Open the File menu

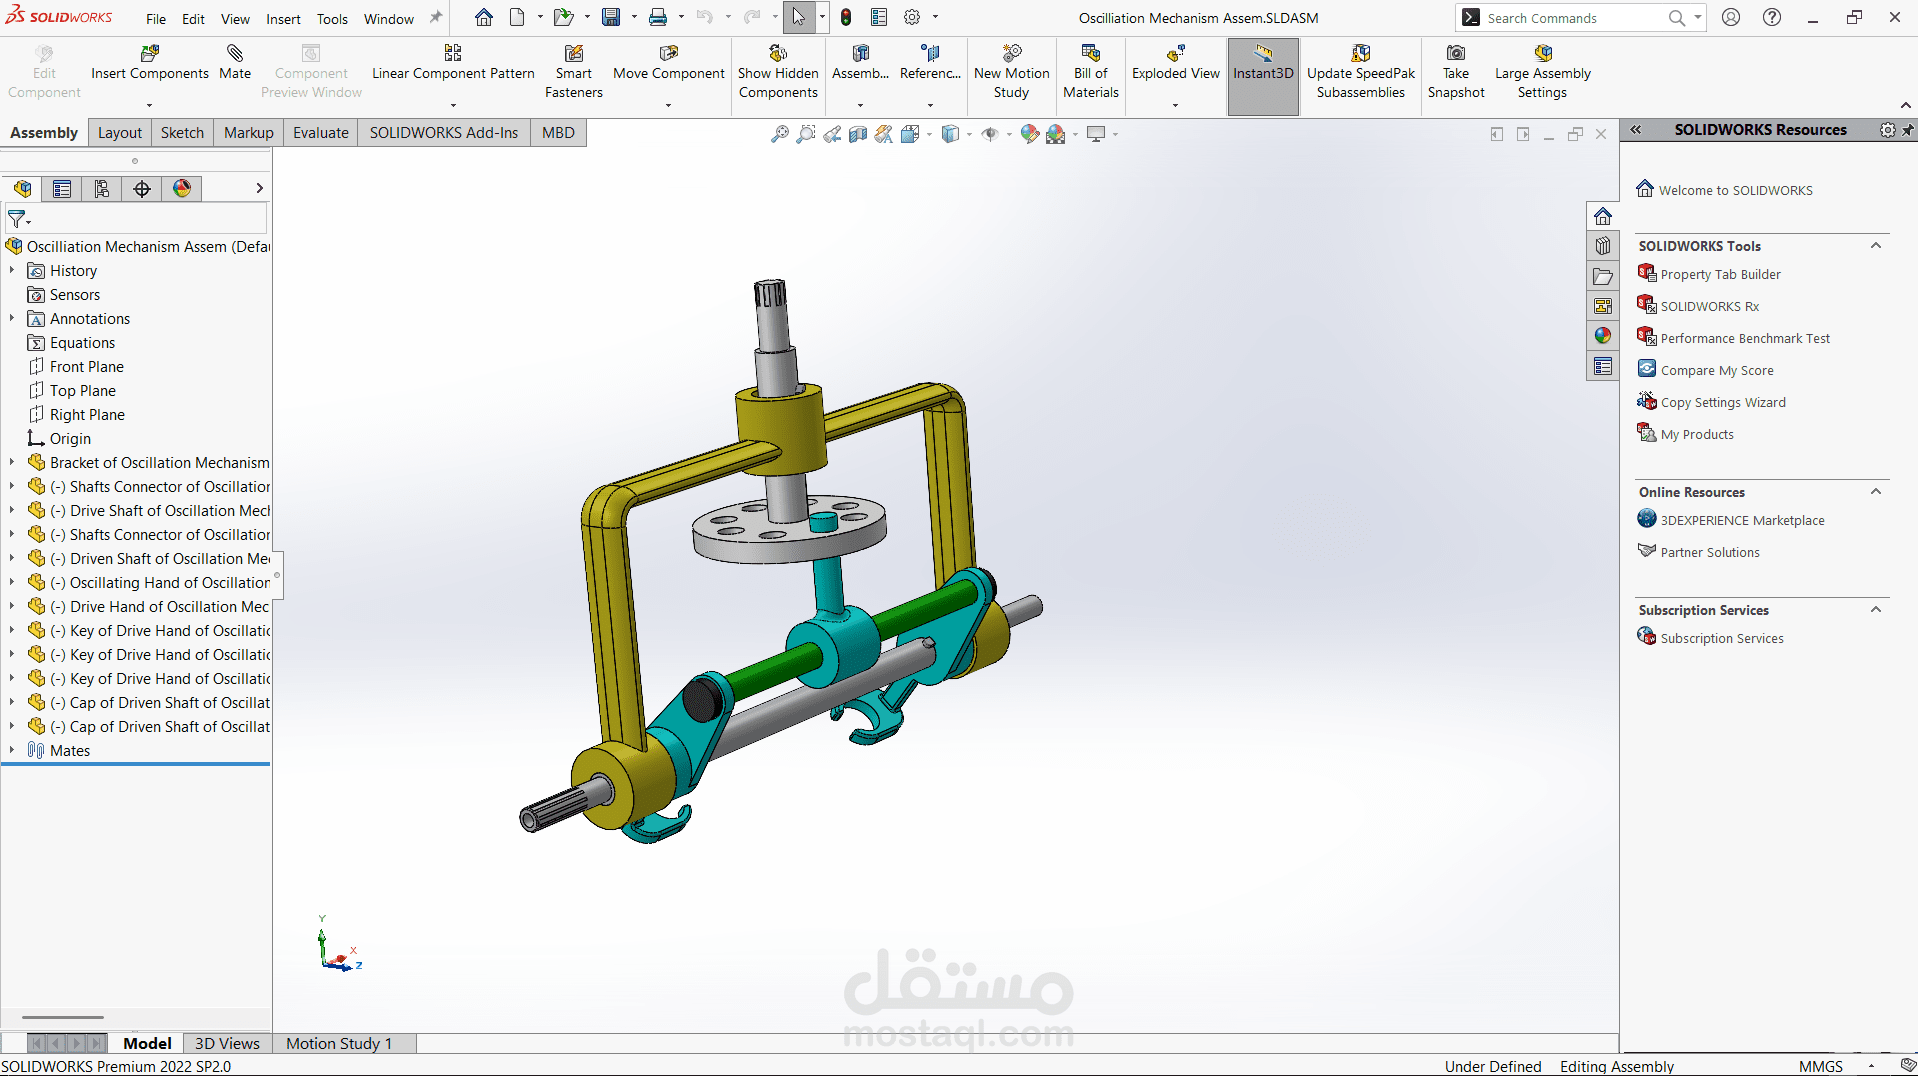(156, 19)
